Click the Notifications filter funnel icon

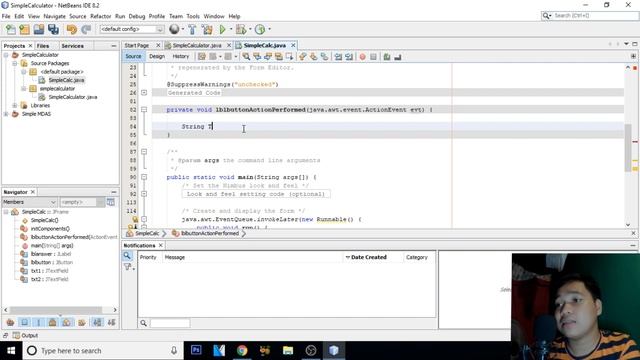[128, 267]
